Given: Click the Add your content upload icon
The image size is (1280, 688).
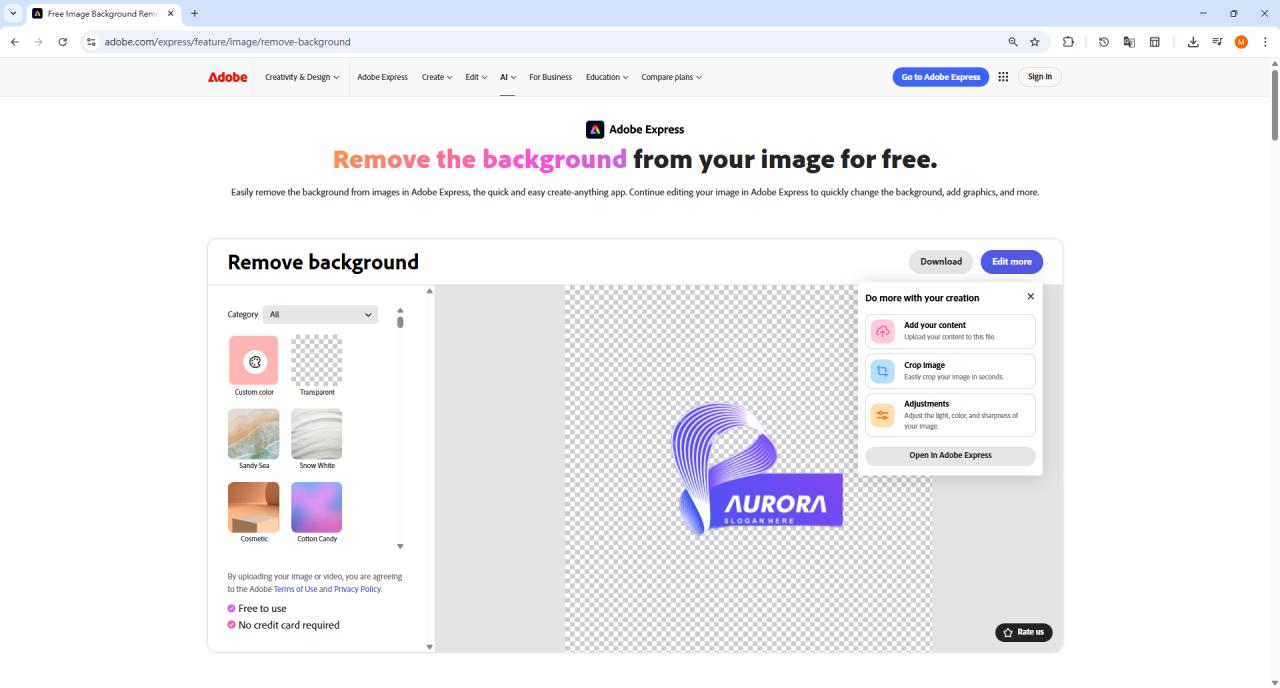Looking at the screenshot, I should [x=882, y=330].
